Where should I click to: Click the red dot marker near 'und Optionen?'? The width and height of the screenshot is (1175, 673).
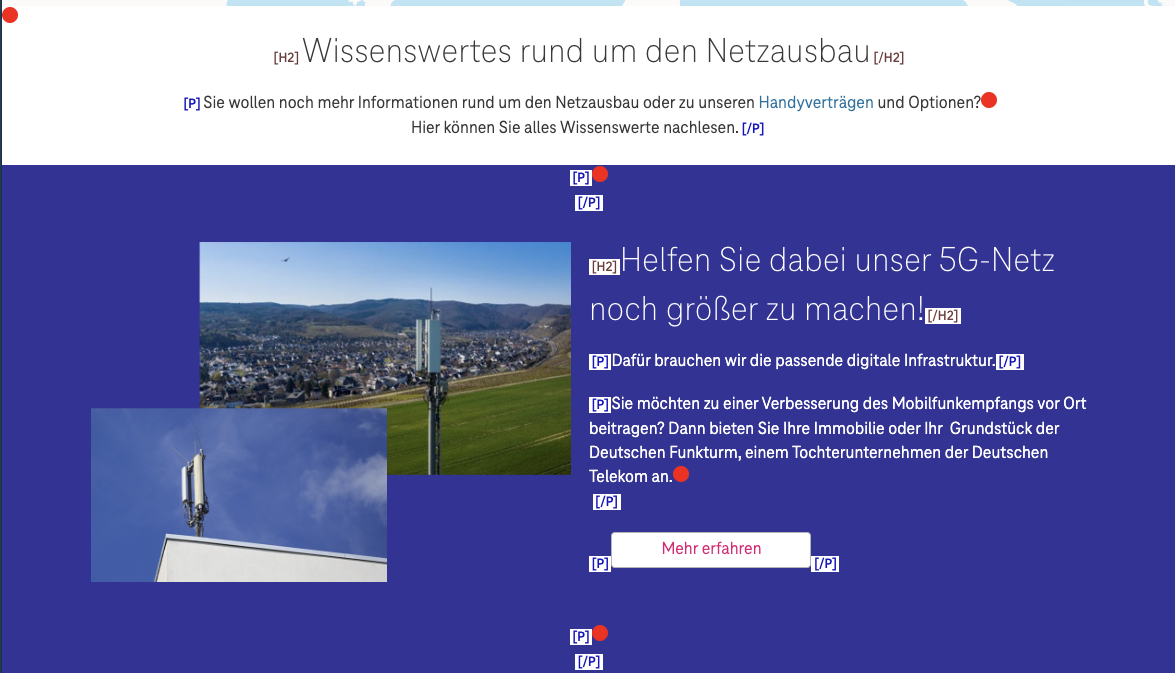click(x=988, y=99)
